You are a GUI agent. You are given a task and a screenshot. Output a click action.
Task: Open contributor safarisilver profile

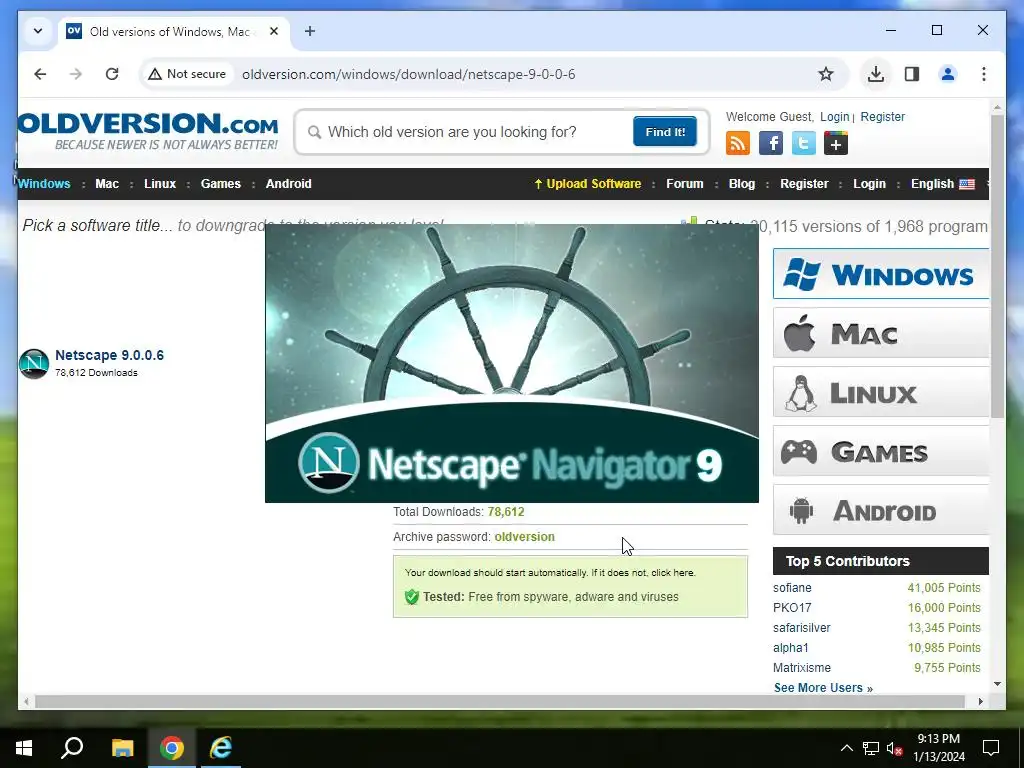[x=801, y=628]
